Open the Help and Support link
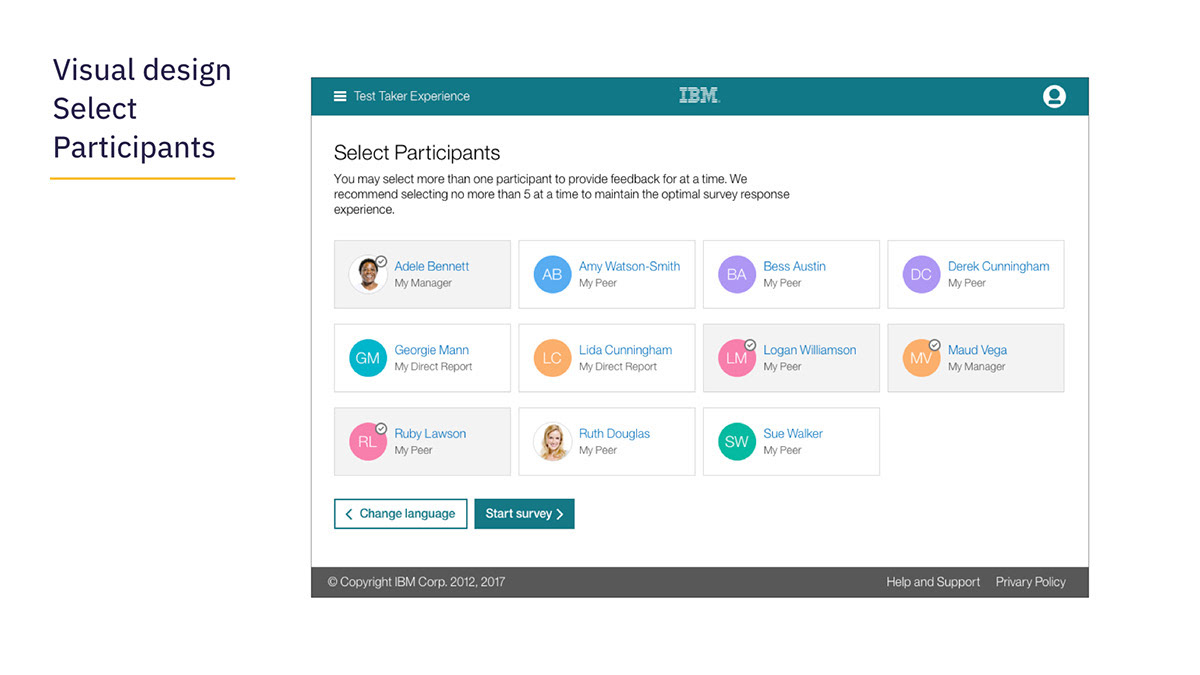 [x=933, y=582]
